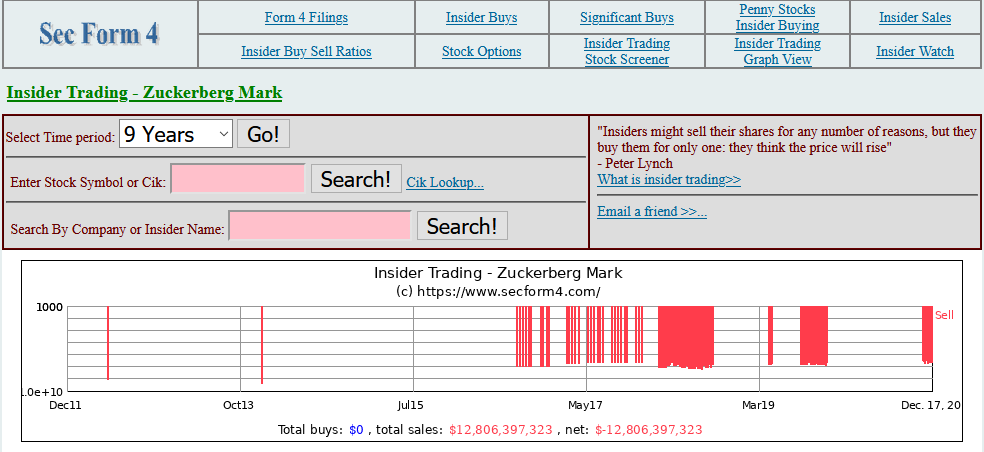Click 'Email a friend >>...' link
Screen dimensions: 984x452
[x=652, y=211]
